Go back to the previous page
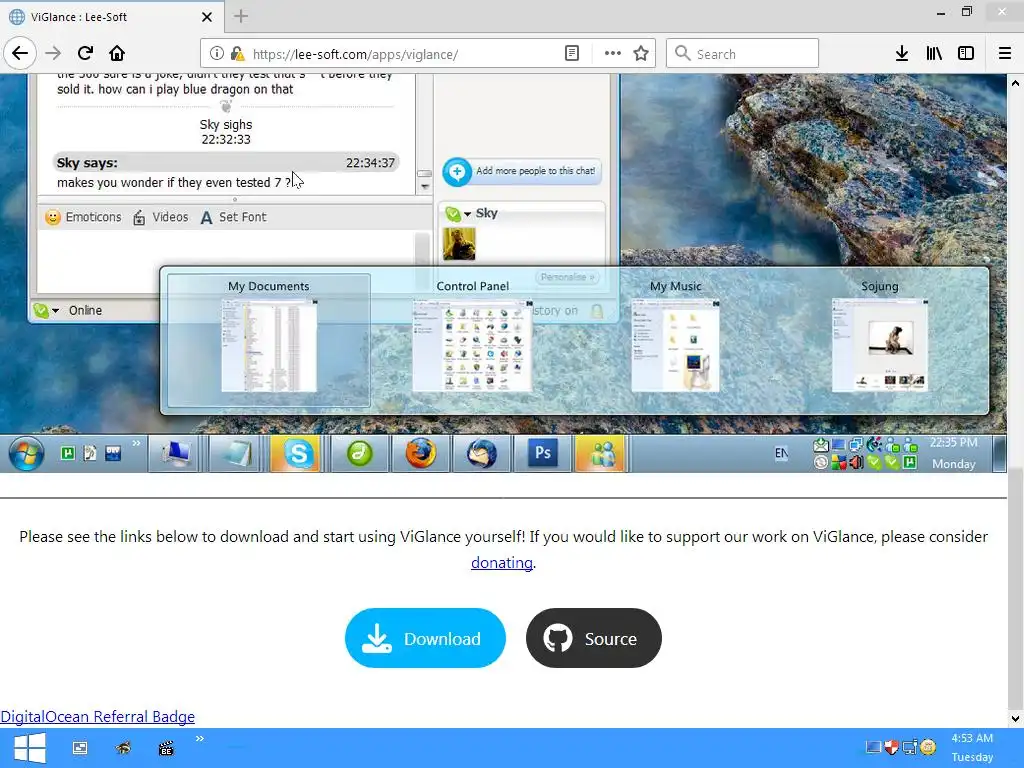Screen dimensions: 1024x768 point(20,54)
